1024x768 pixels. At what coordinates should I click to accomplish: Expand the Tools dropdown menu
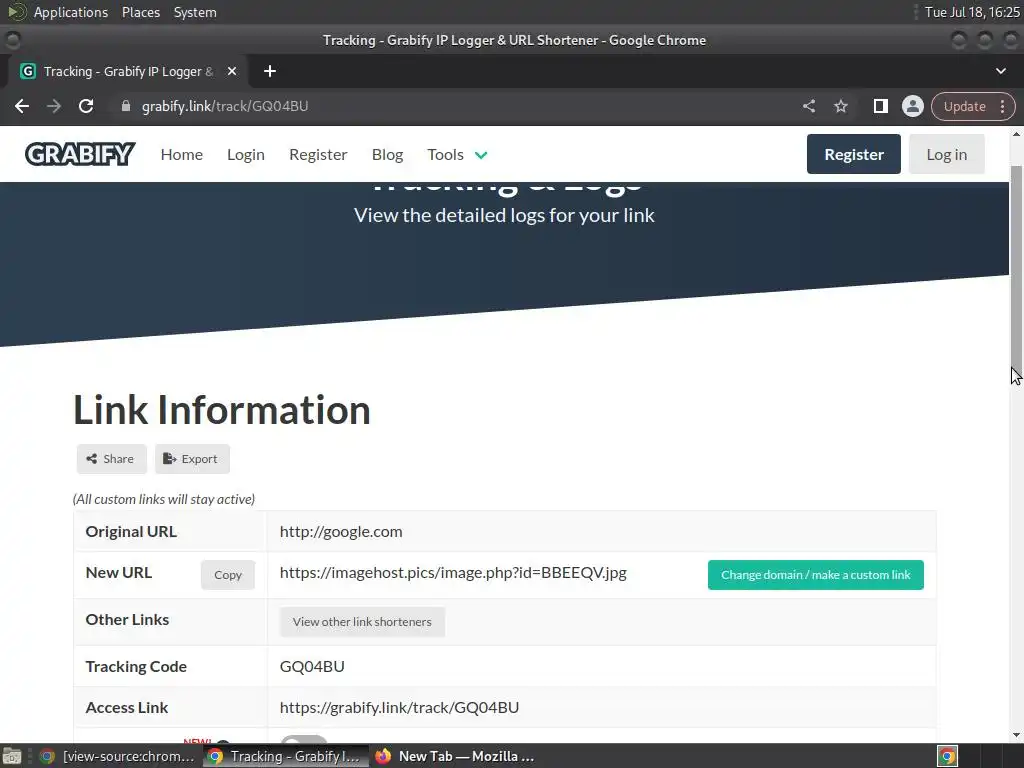pos(457,155)
